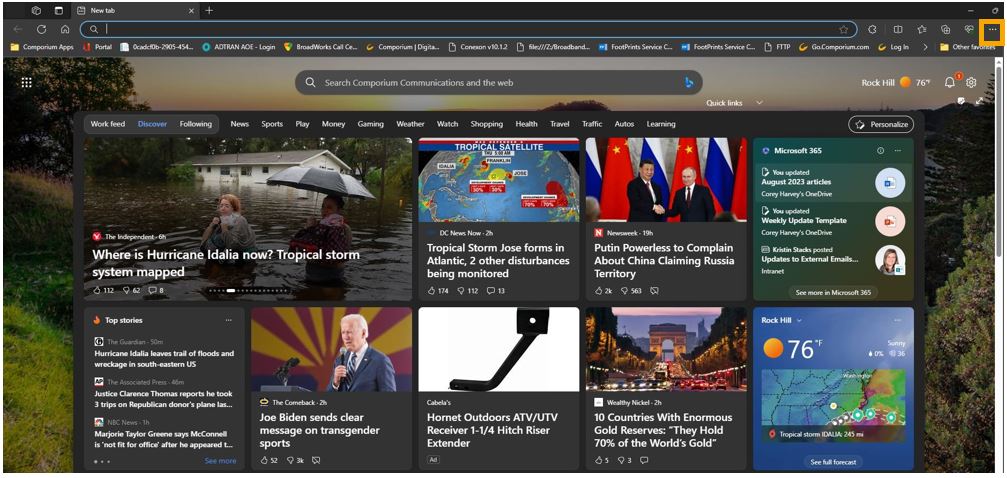This screenshot has width=1007, height=478.
Task: Click the edit background icon
Action: click(x=961, y=102)
